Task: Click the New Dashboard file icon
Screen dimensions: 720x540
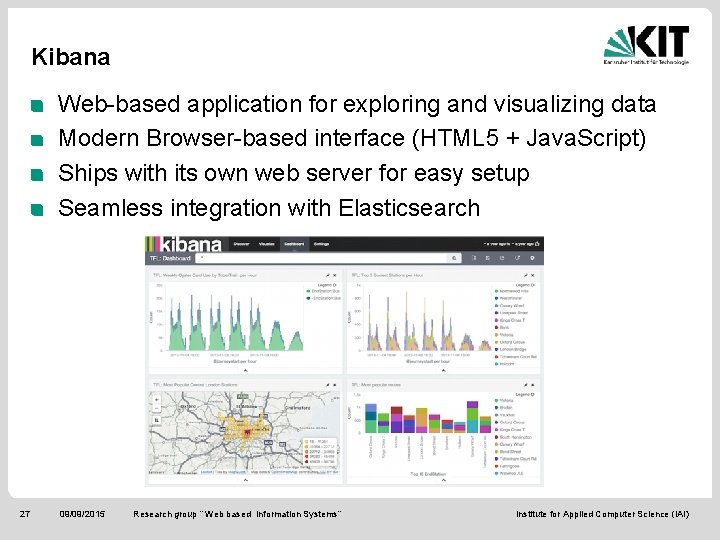Action: tap(474, 258)
